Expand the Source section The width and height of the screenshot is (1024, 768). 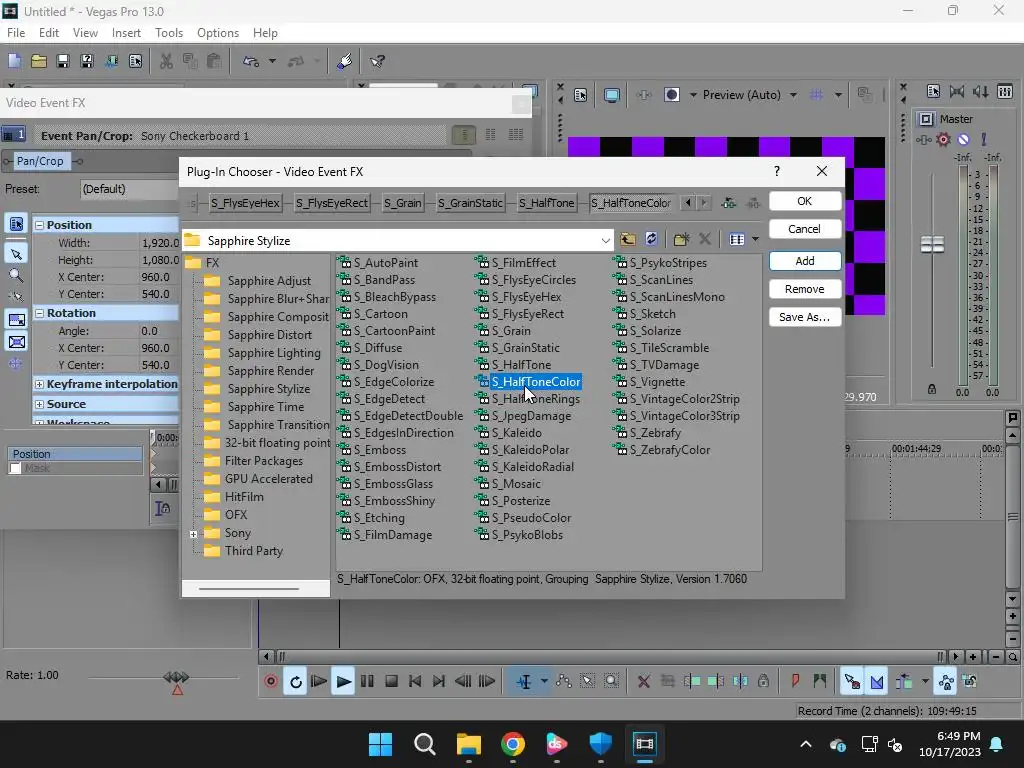[x=39, y=404]
